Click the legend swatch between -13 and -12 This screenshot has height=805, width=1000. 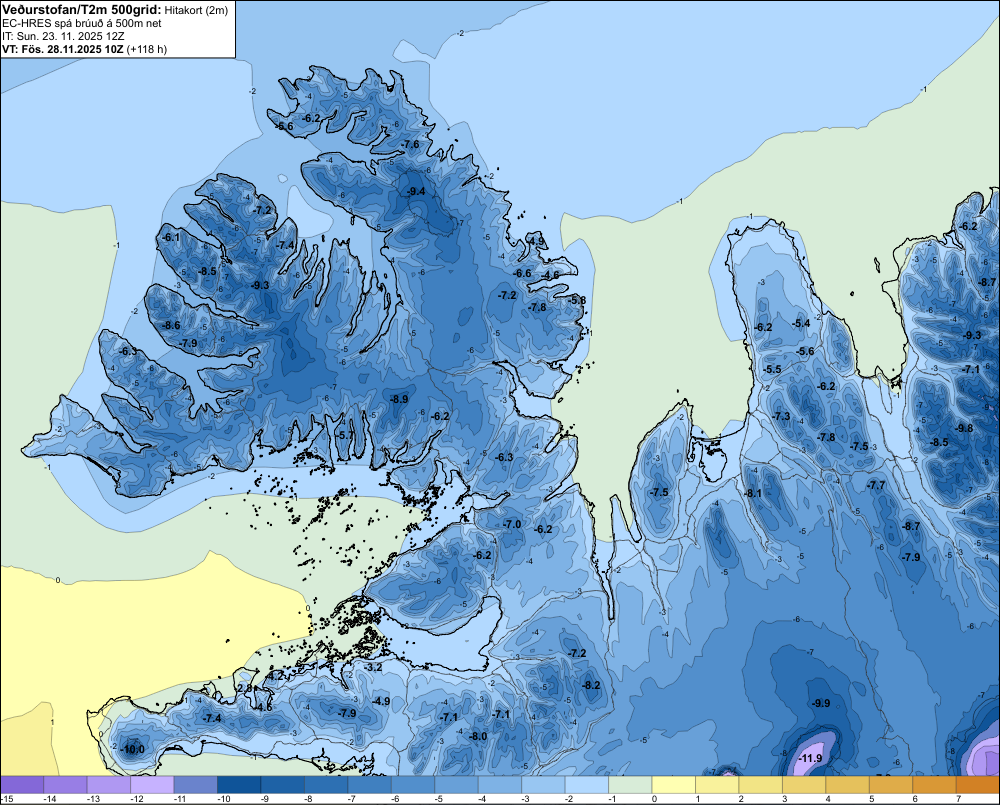(109, 785)
